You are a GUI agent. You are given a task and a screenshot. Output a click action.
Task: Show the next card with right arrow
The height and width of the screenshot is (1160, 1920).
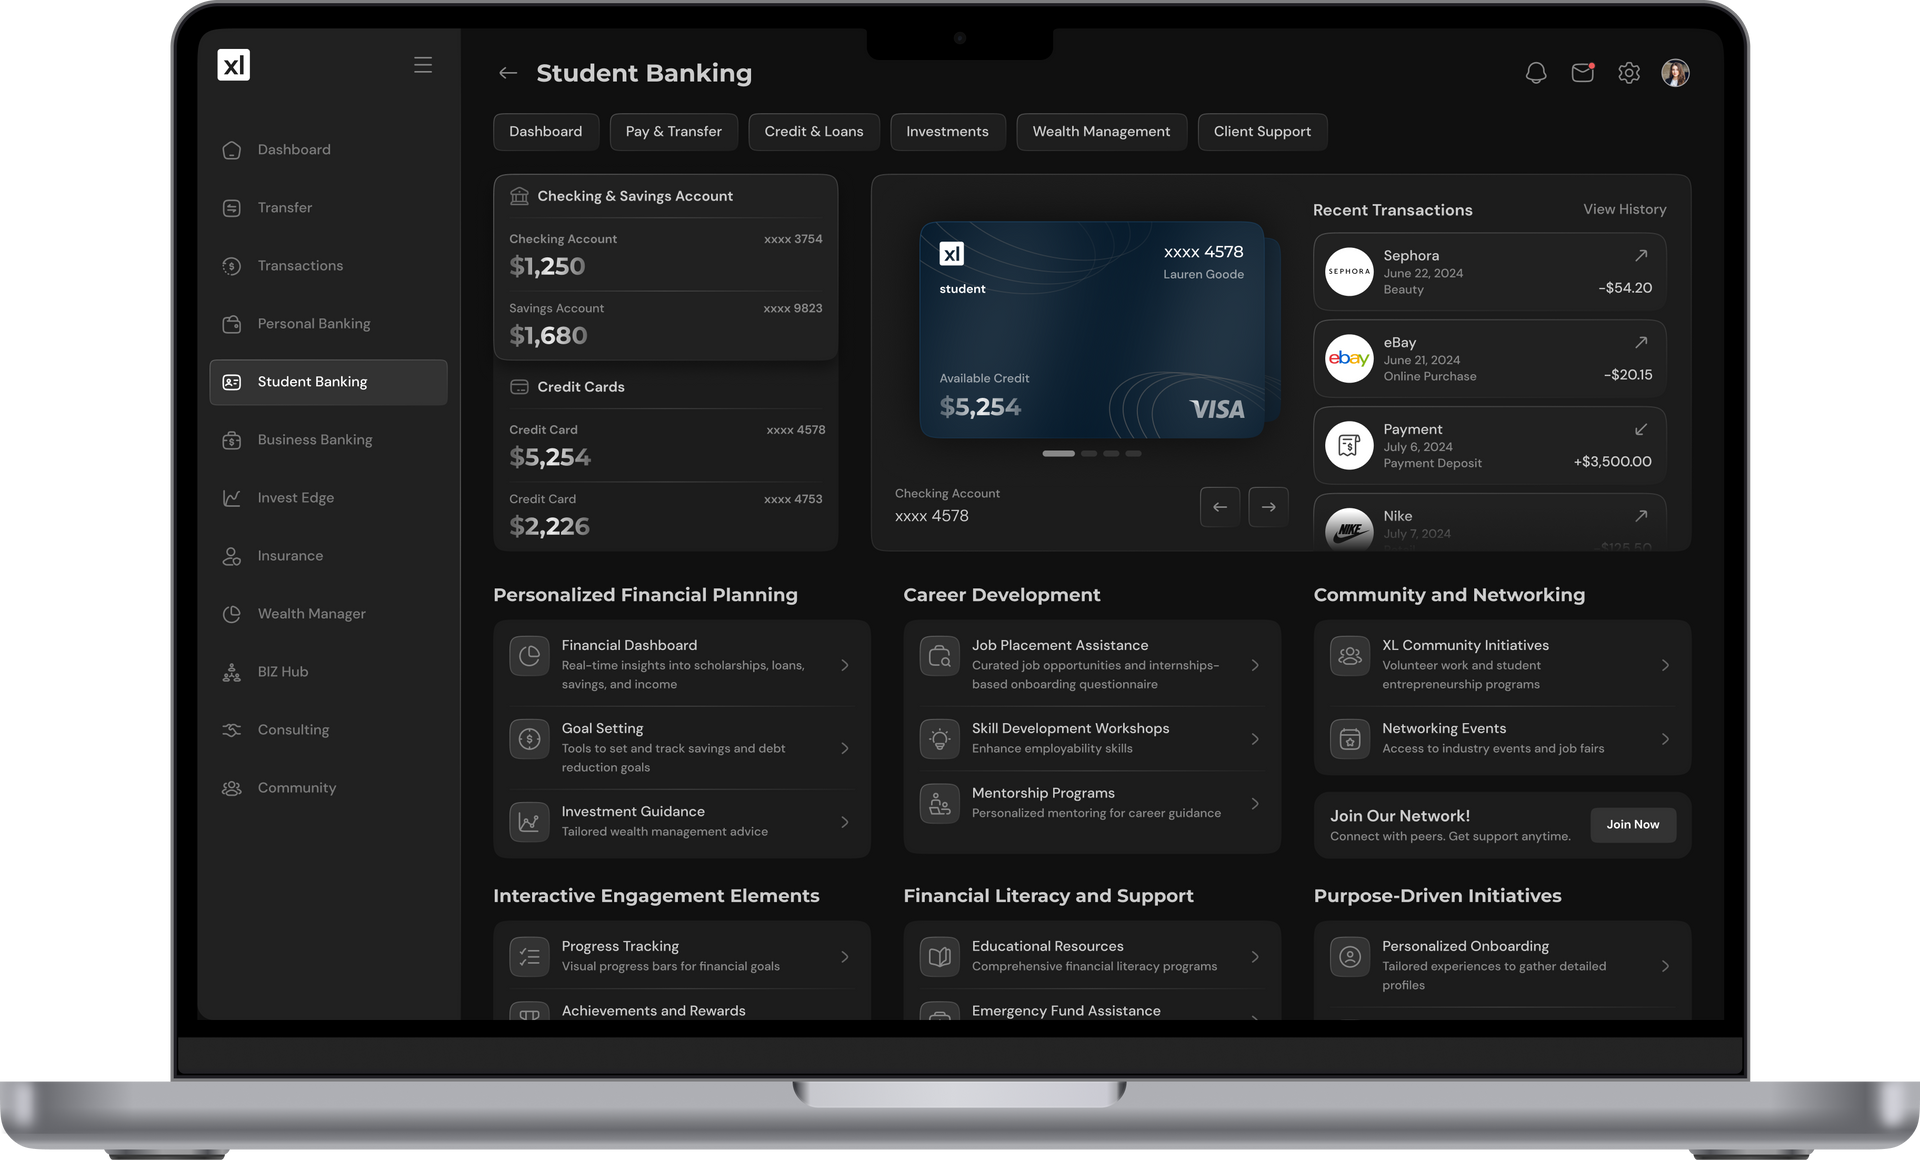pos(1269,507)
